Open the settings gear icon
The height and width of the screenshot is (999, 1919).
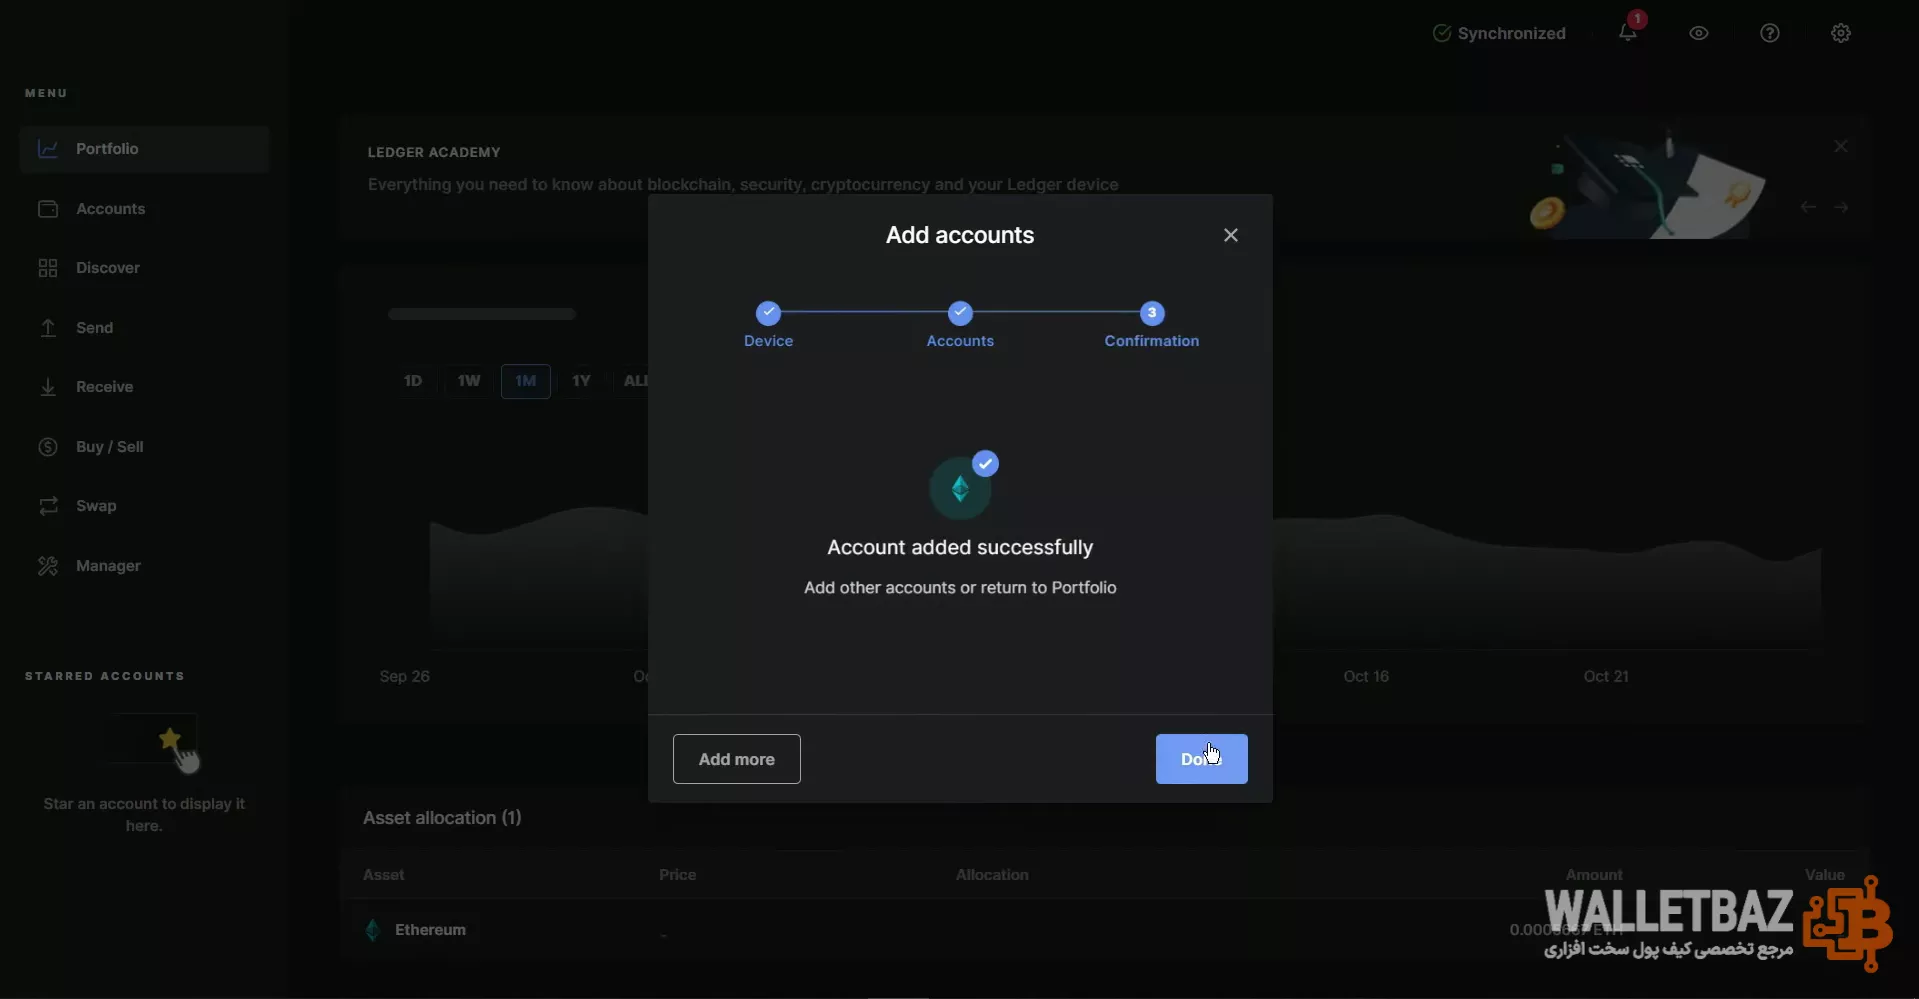(x=1841, y=33)
